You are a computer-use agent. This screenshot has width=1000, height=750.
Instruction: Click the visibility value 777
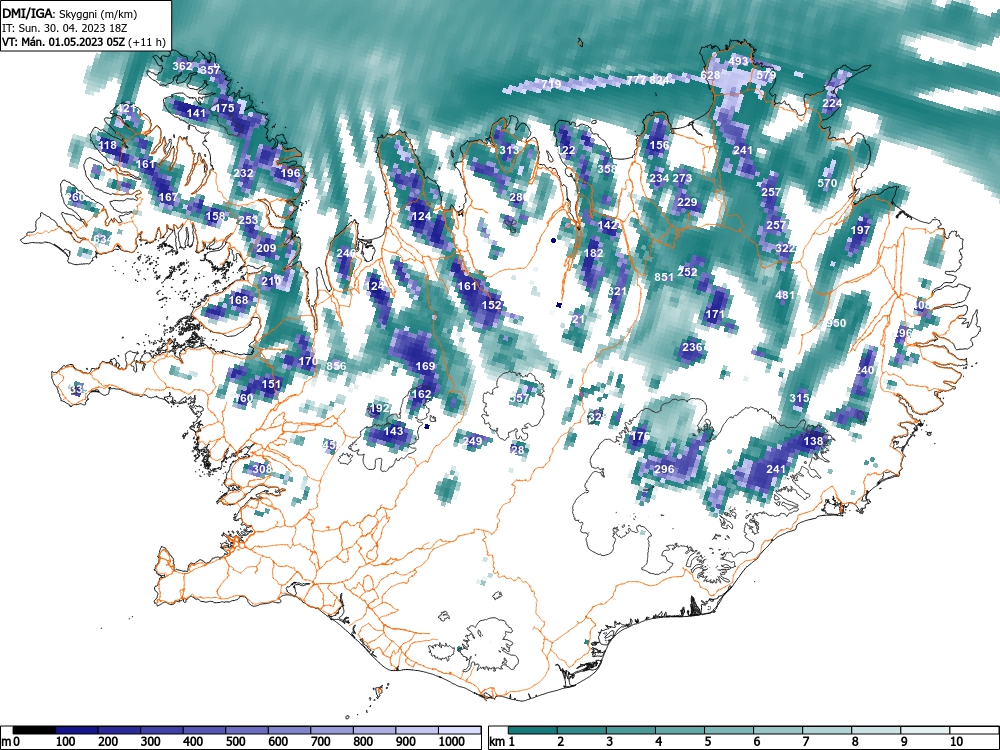(636, 80)
